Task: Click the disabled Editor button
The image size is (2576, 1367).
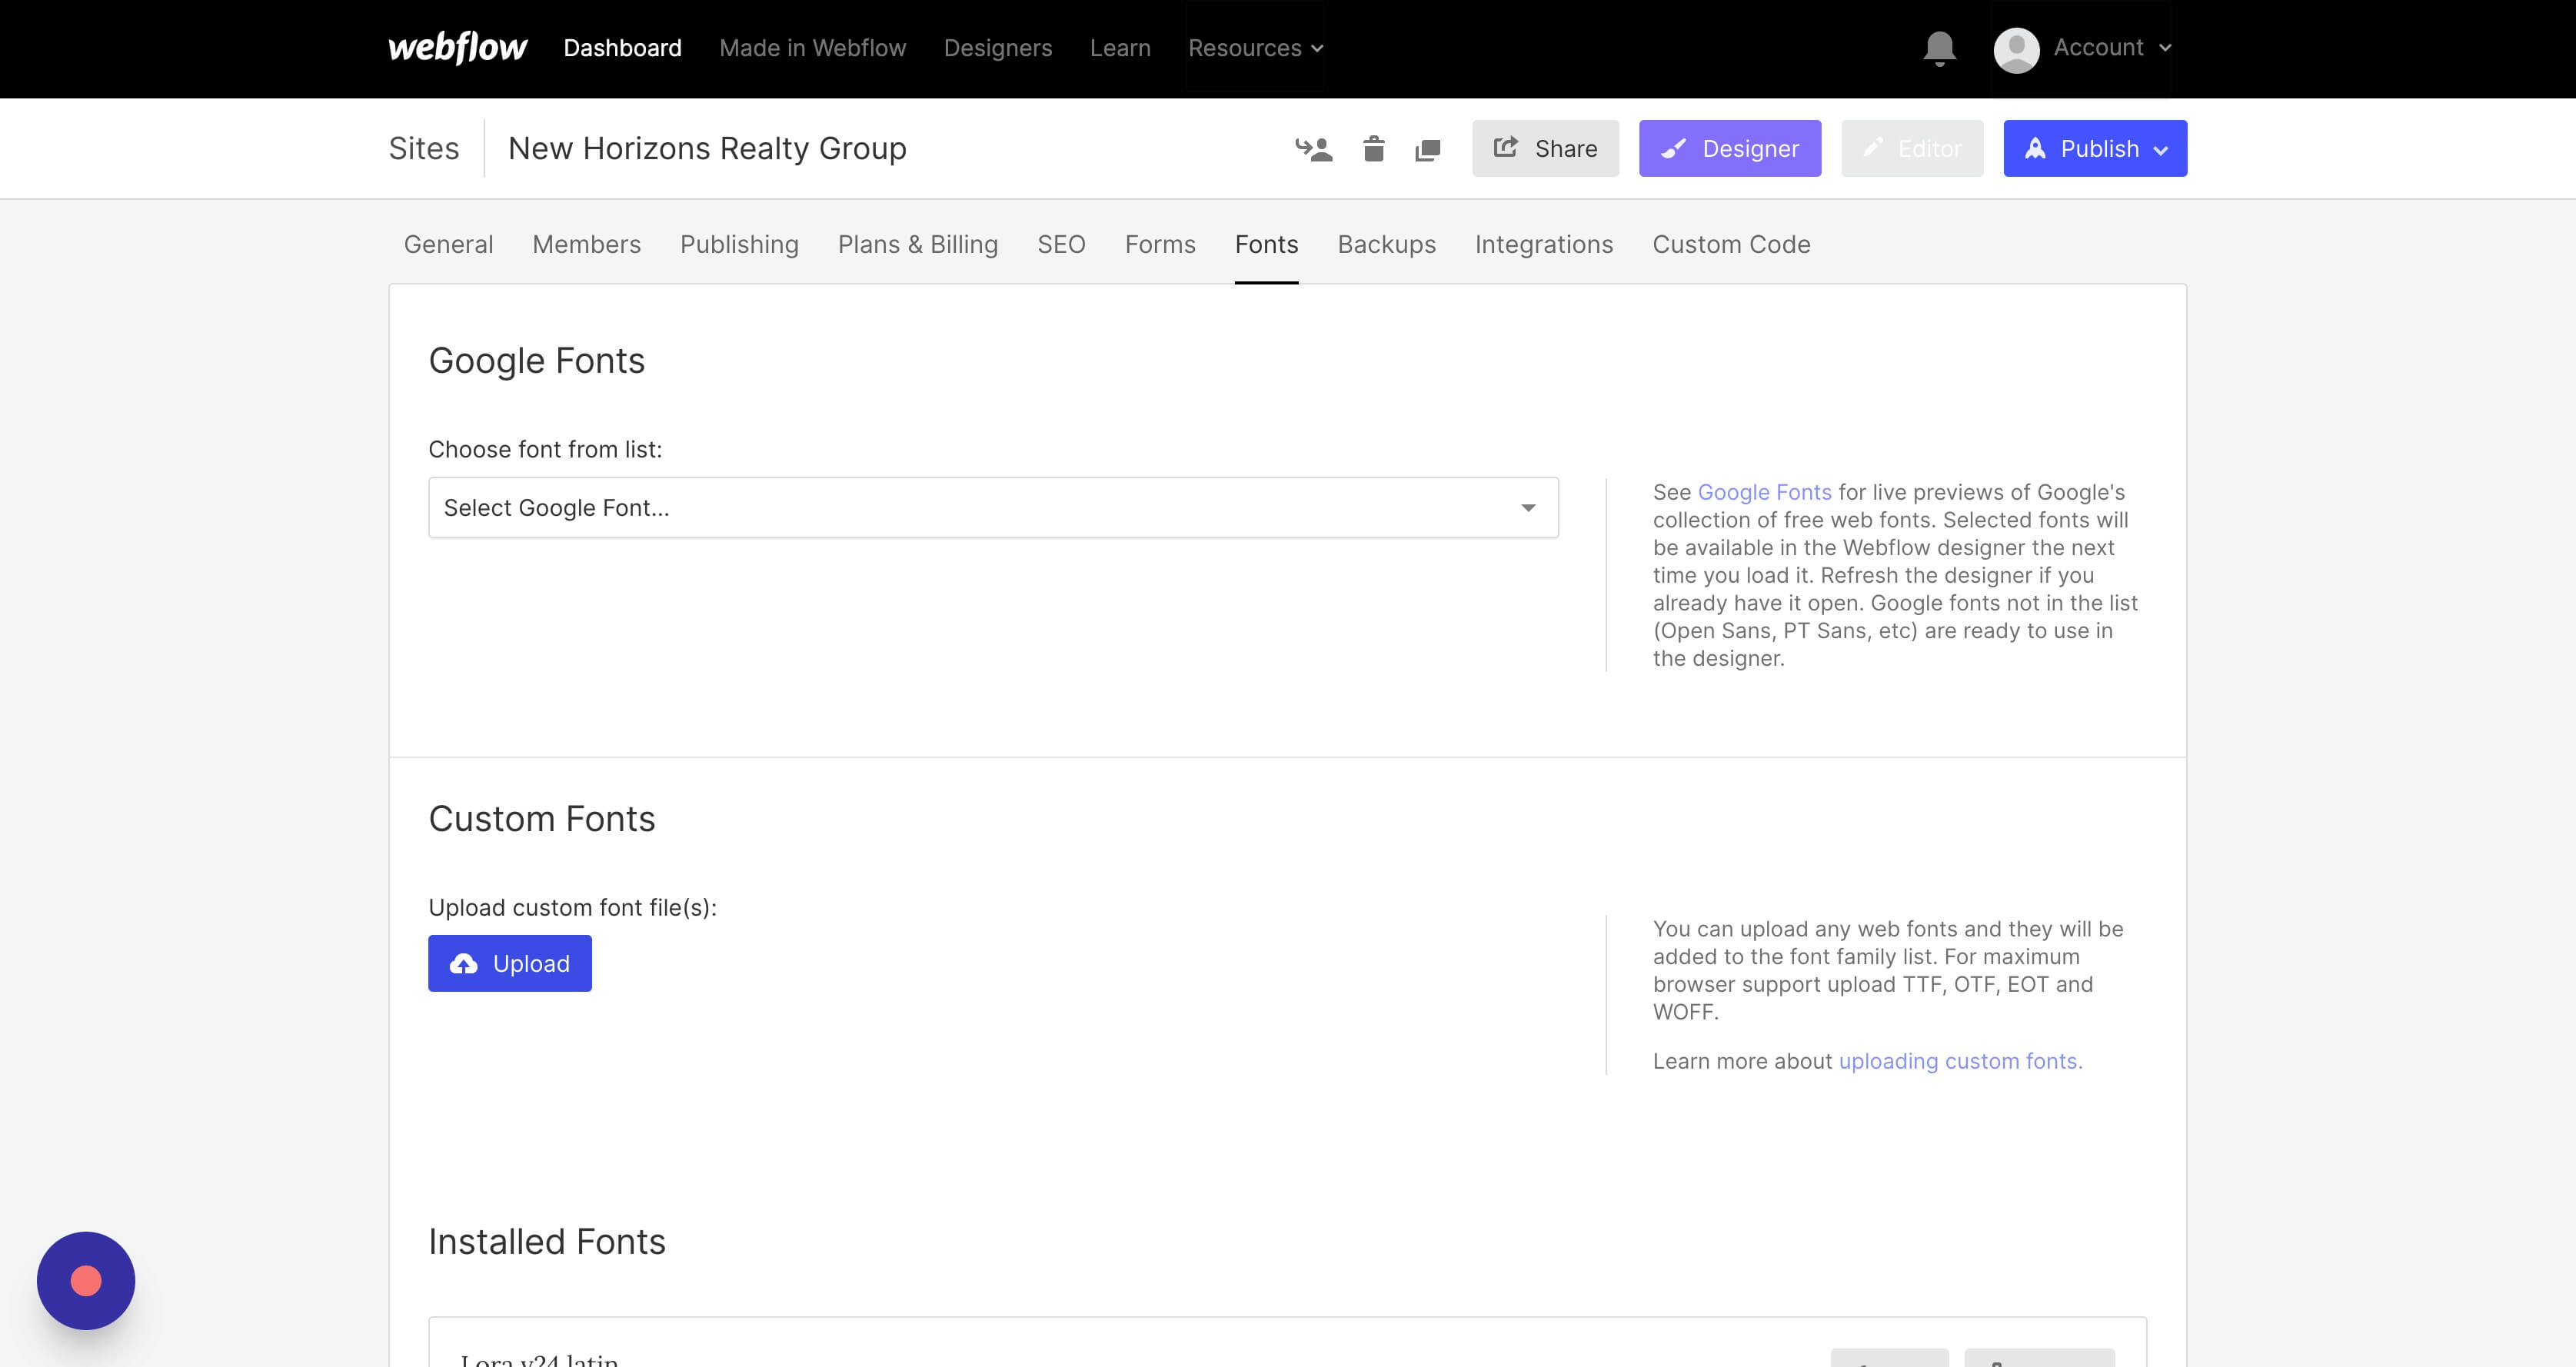Action: pyautogui.click(x=1911, y=149)
